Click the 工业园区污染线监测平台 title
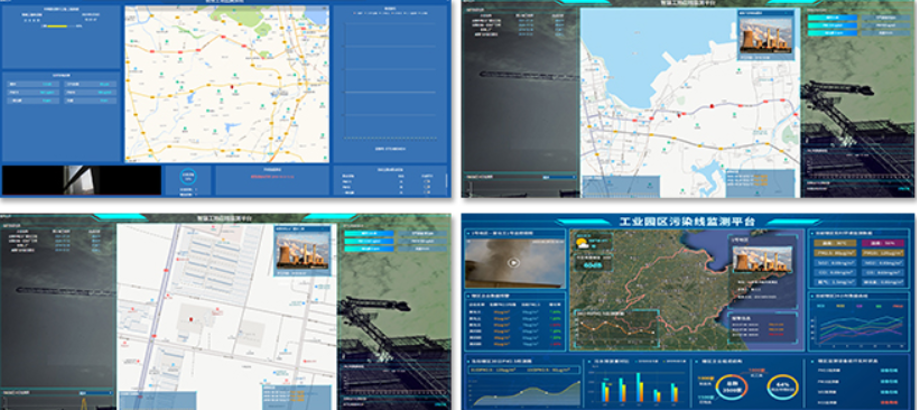 (689, 222)
